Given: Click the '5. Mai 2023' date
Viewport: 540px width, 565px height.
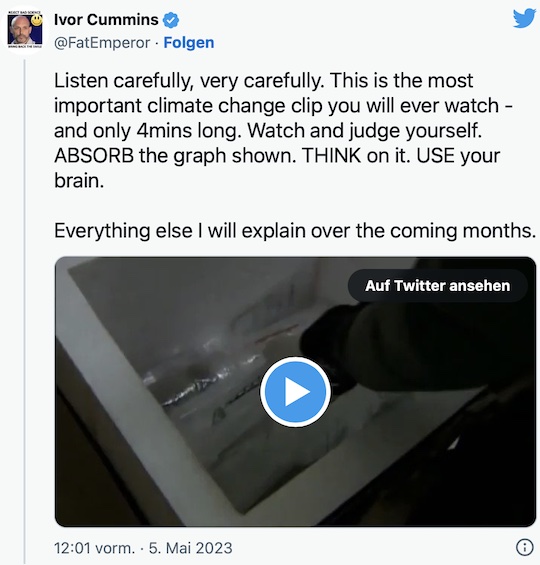Looking at the screenshot, I should (x=191, y=548).
